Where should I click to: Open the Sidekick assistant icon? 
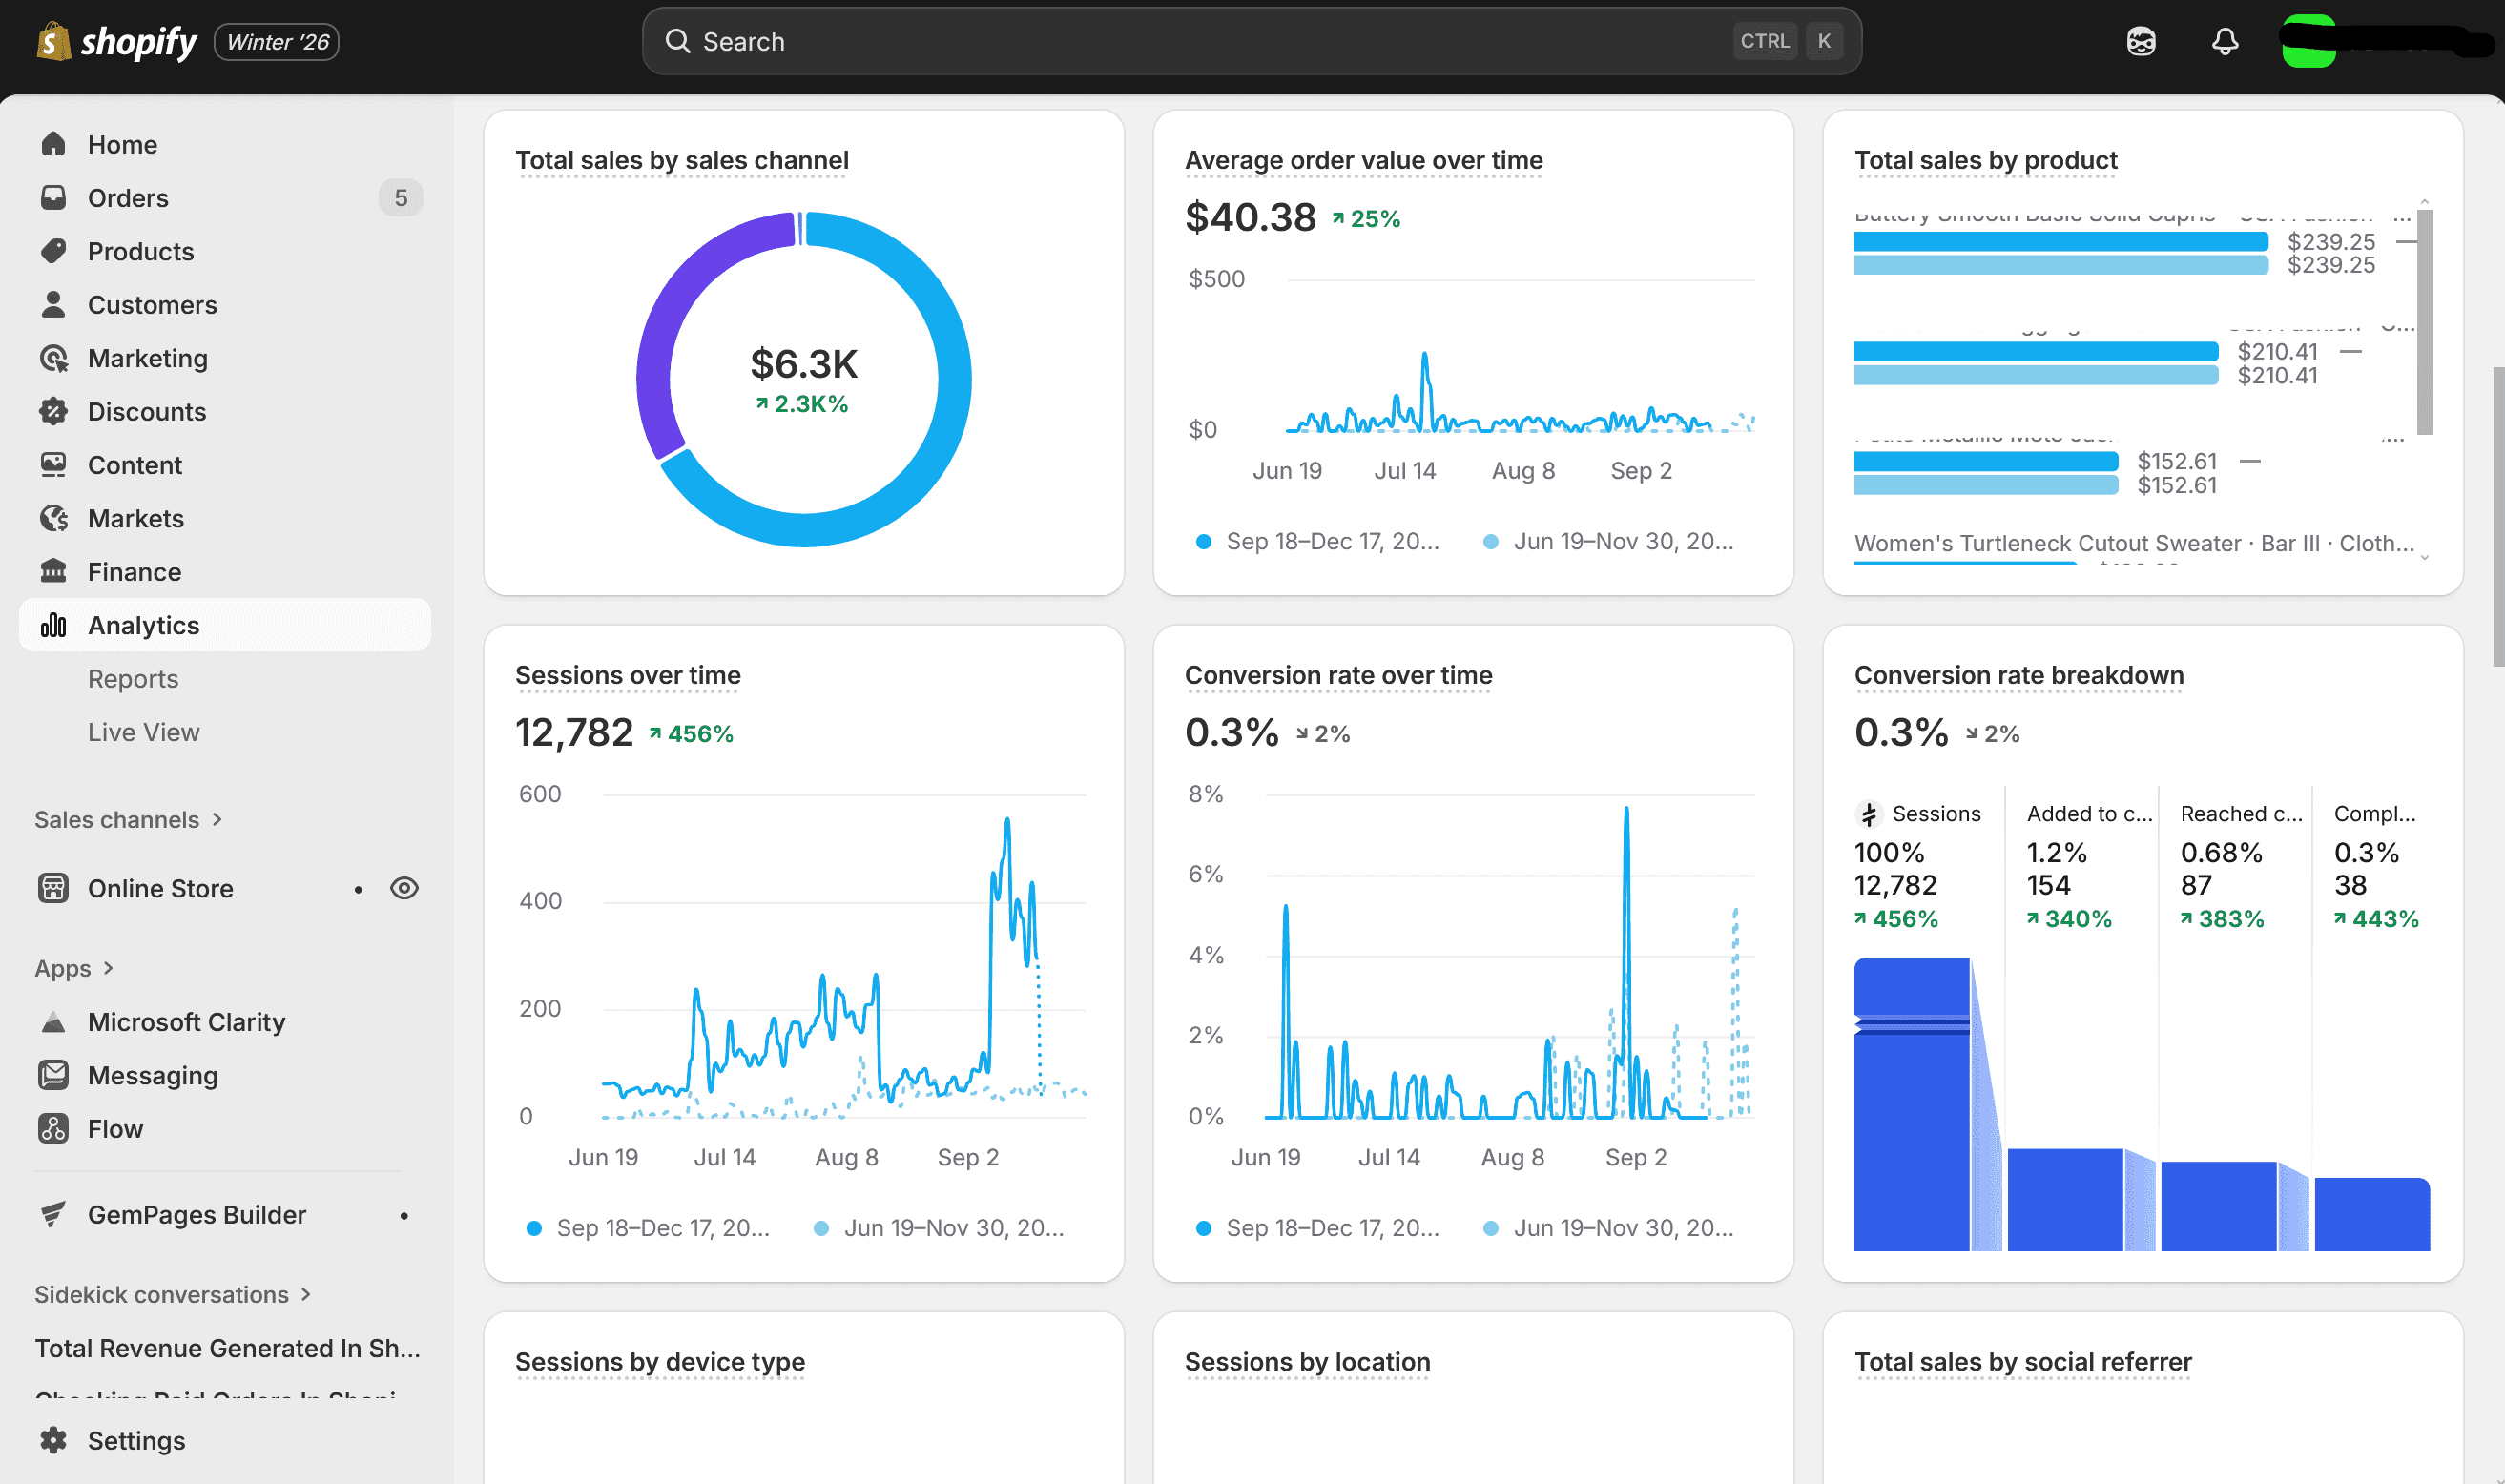point(2140,41)
